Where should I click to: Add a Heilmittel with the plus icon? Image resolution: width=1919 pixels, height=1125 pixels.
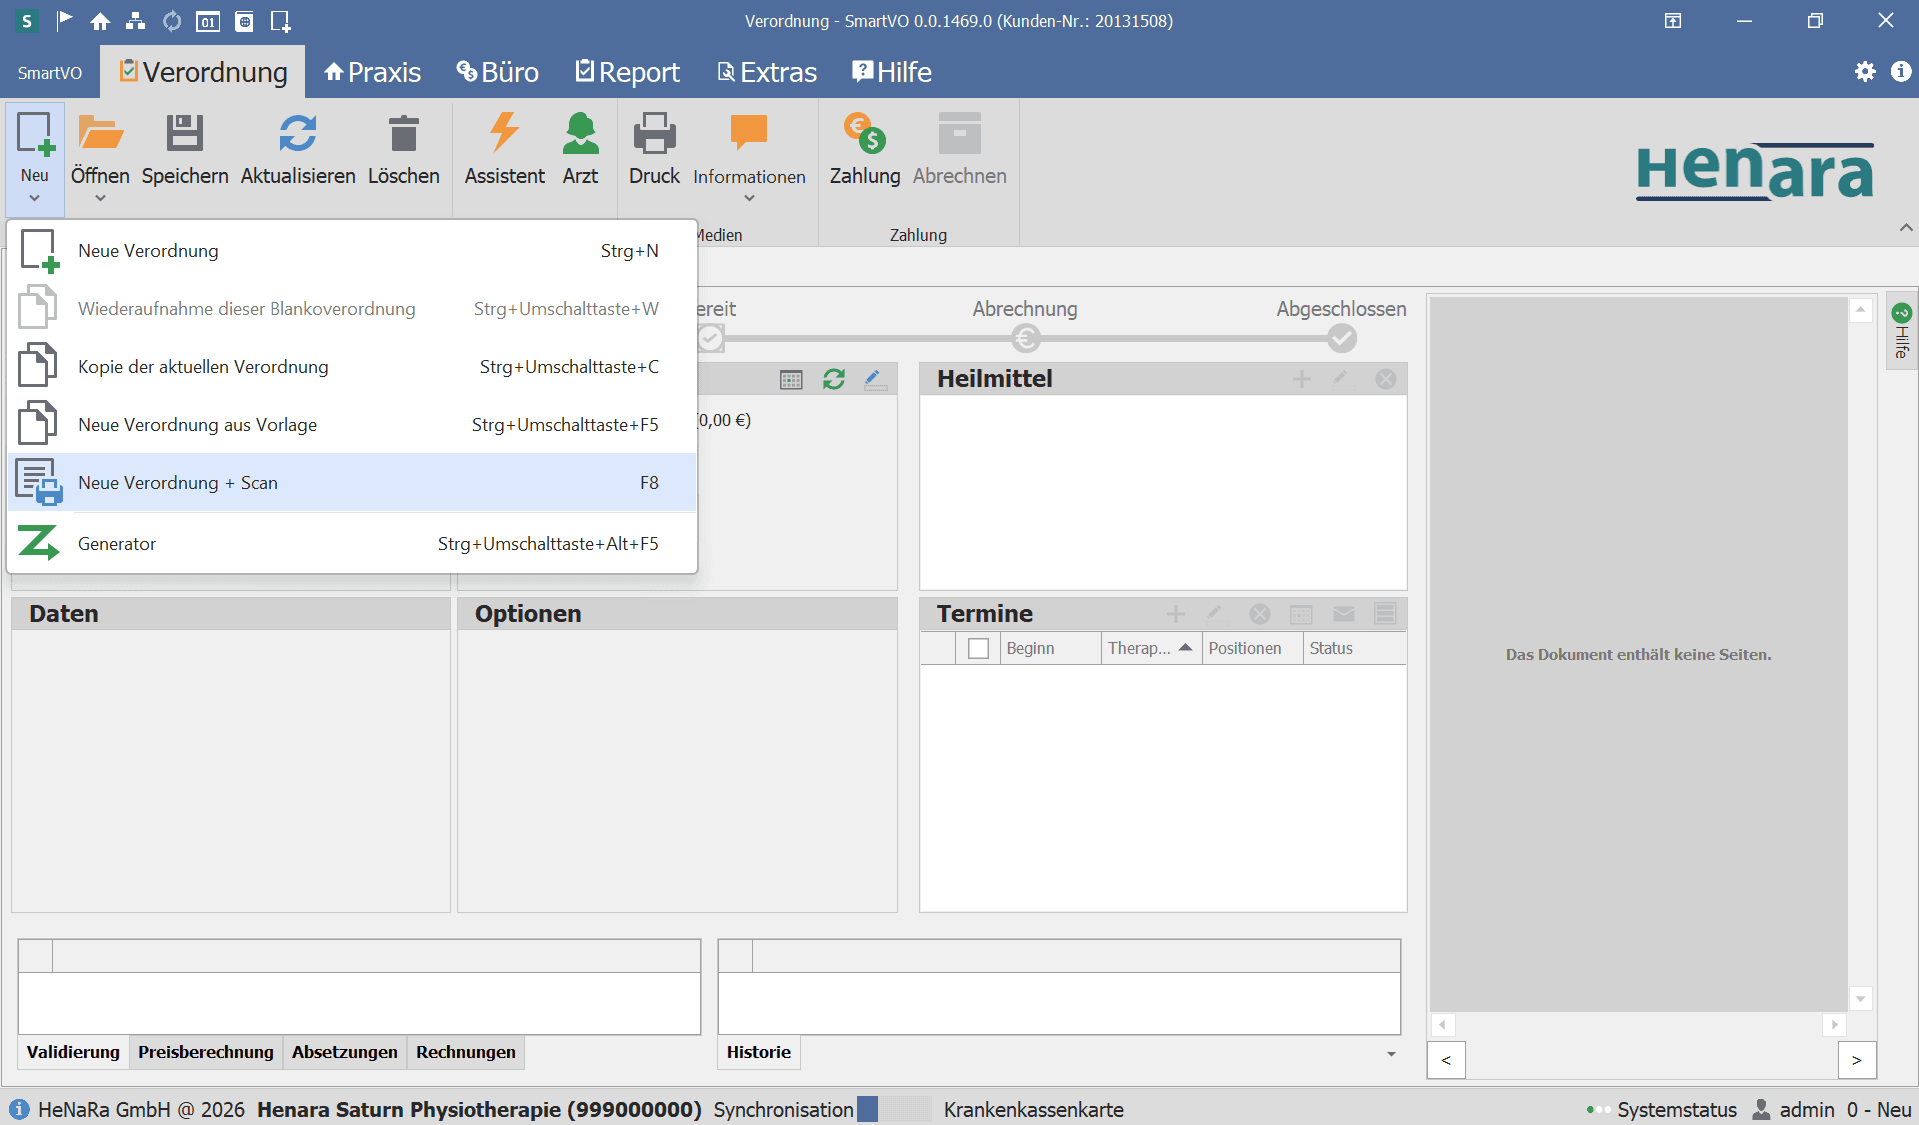1302,379
